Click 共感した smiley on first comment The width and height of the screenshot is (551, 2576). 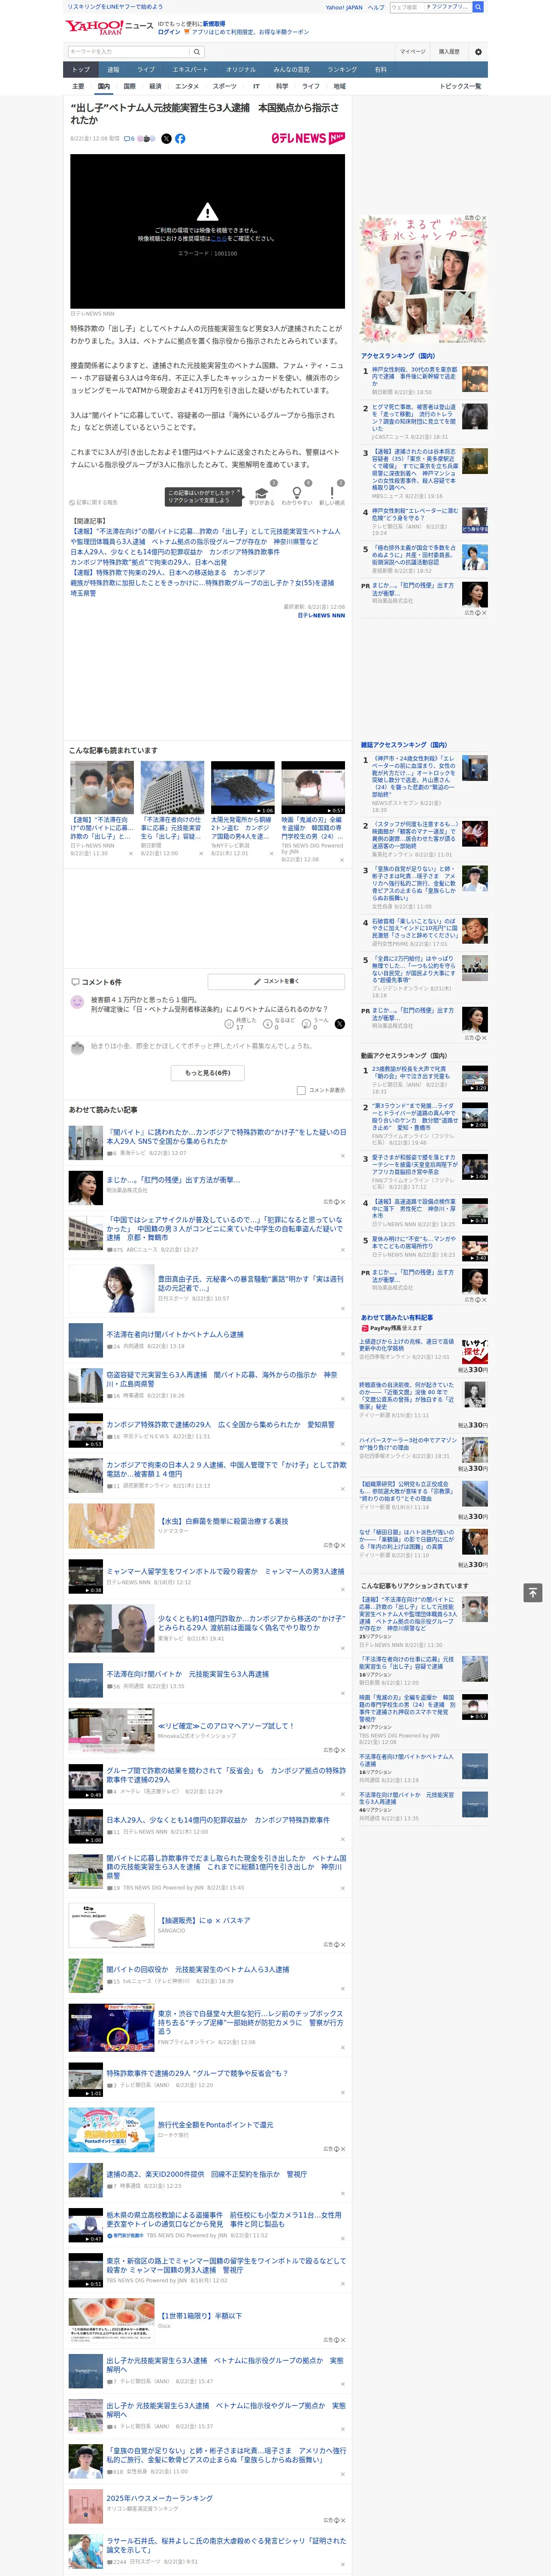tap(229, 1024)
